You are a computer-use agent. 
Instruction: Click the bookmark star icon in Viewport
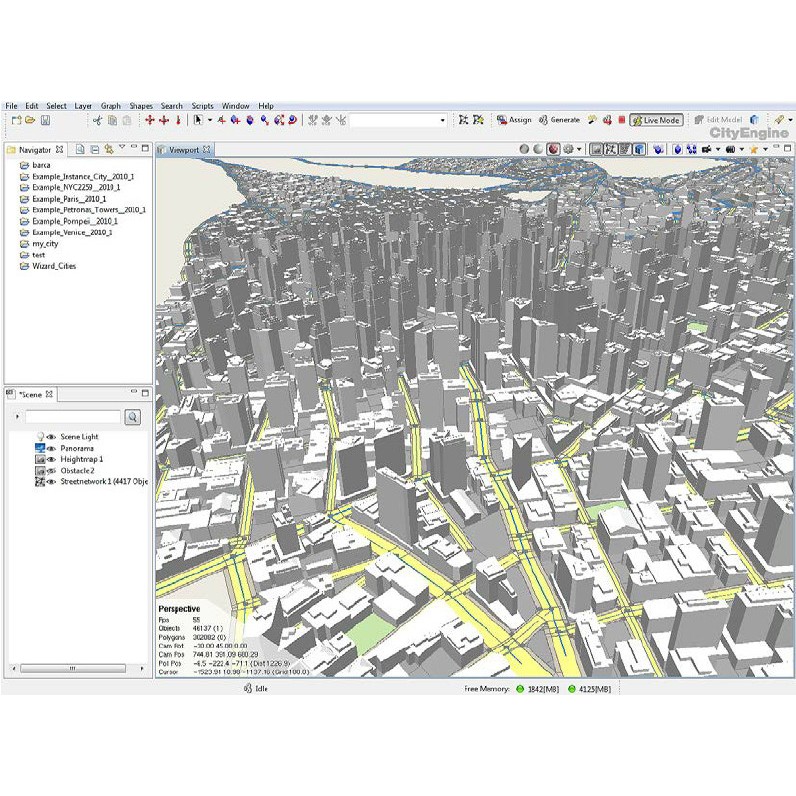(x=754, y=149)
